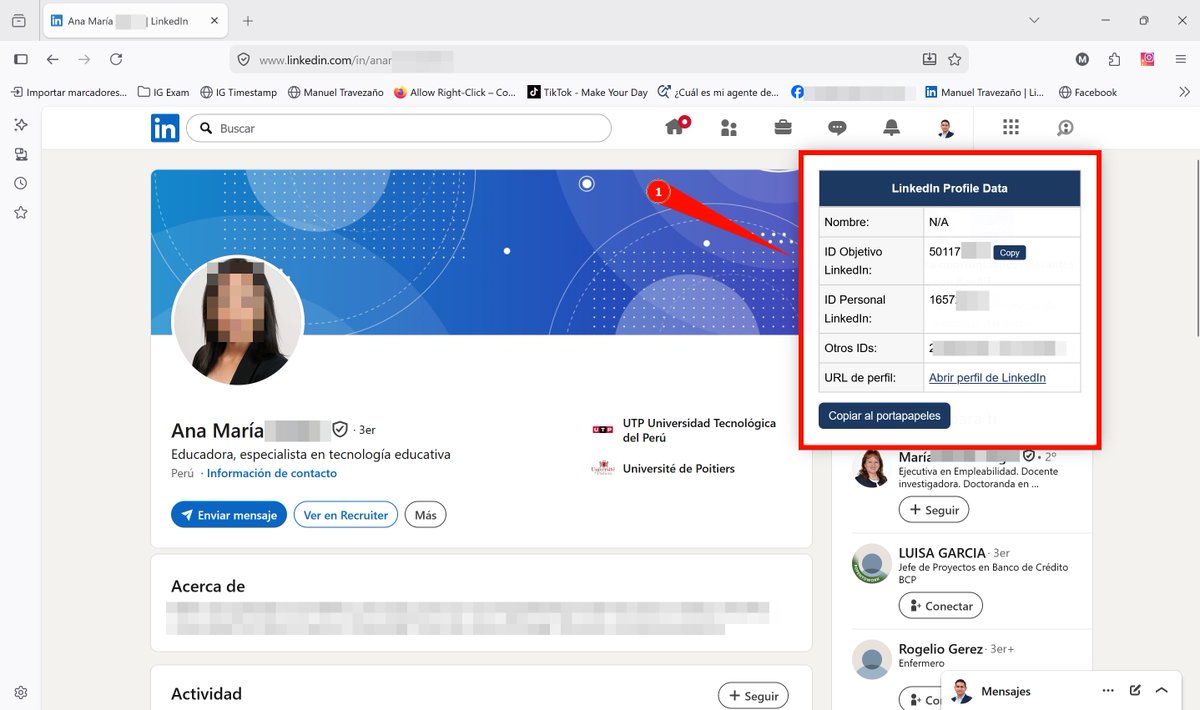Expand the Mensajes panel chevron

1162,690
